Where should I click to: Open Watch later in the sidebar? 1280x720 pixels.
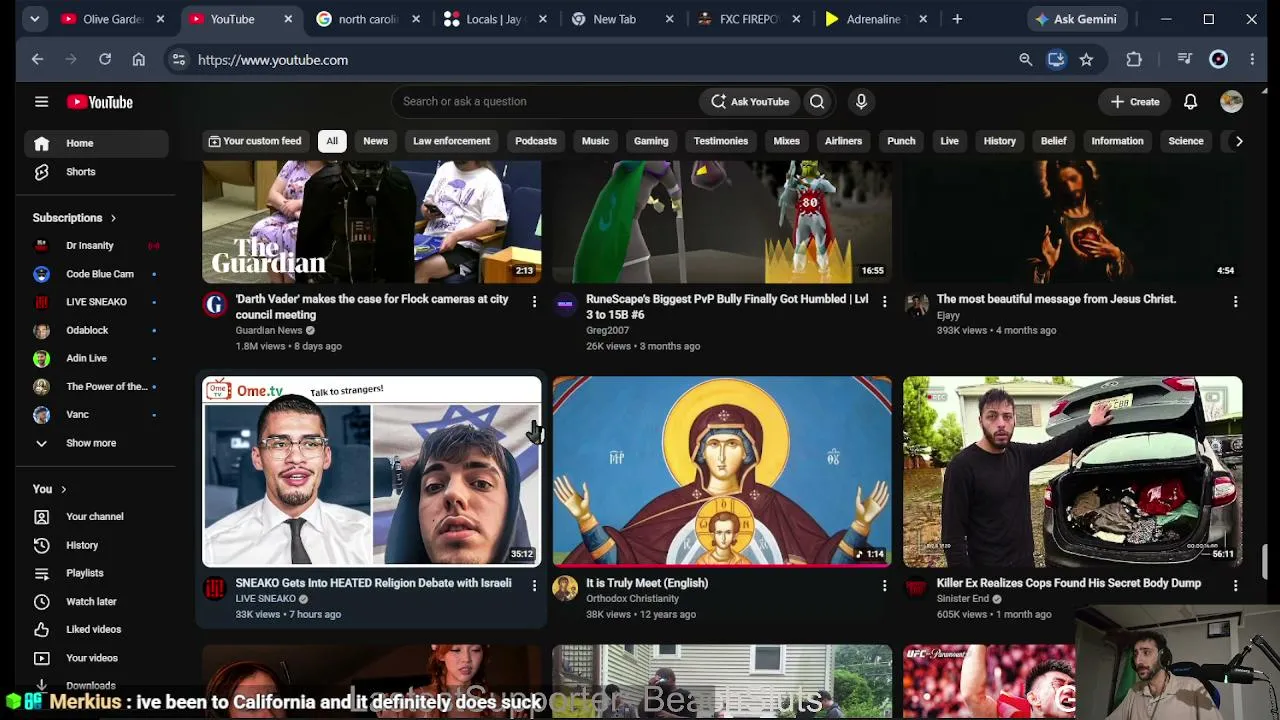[96, 601]
